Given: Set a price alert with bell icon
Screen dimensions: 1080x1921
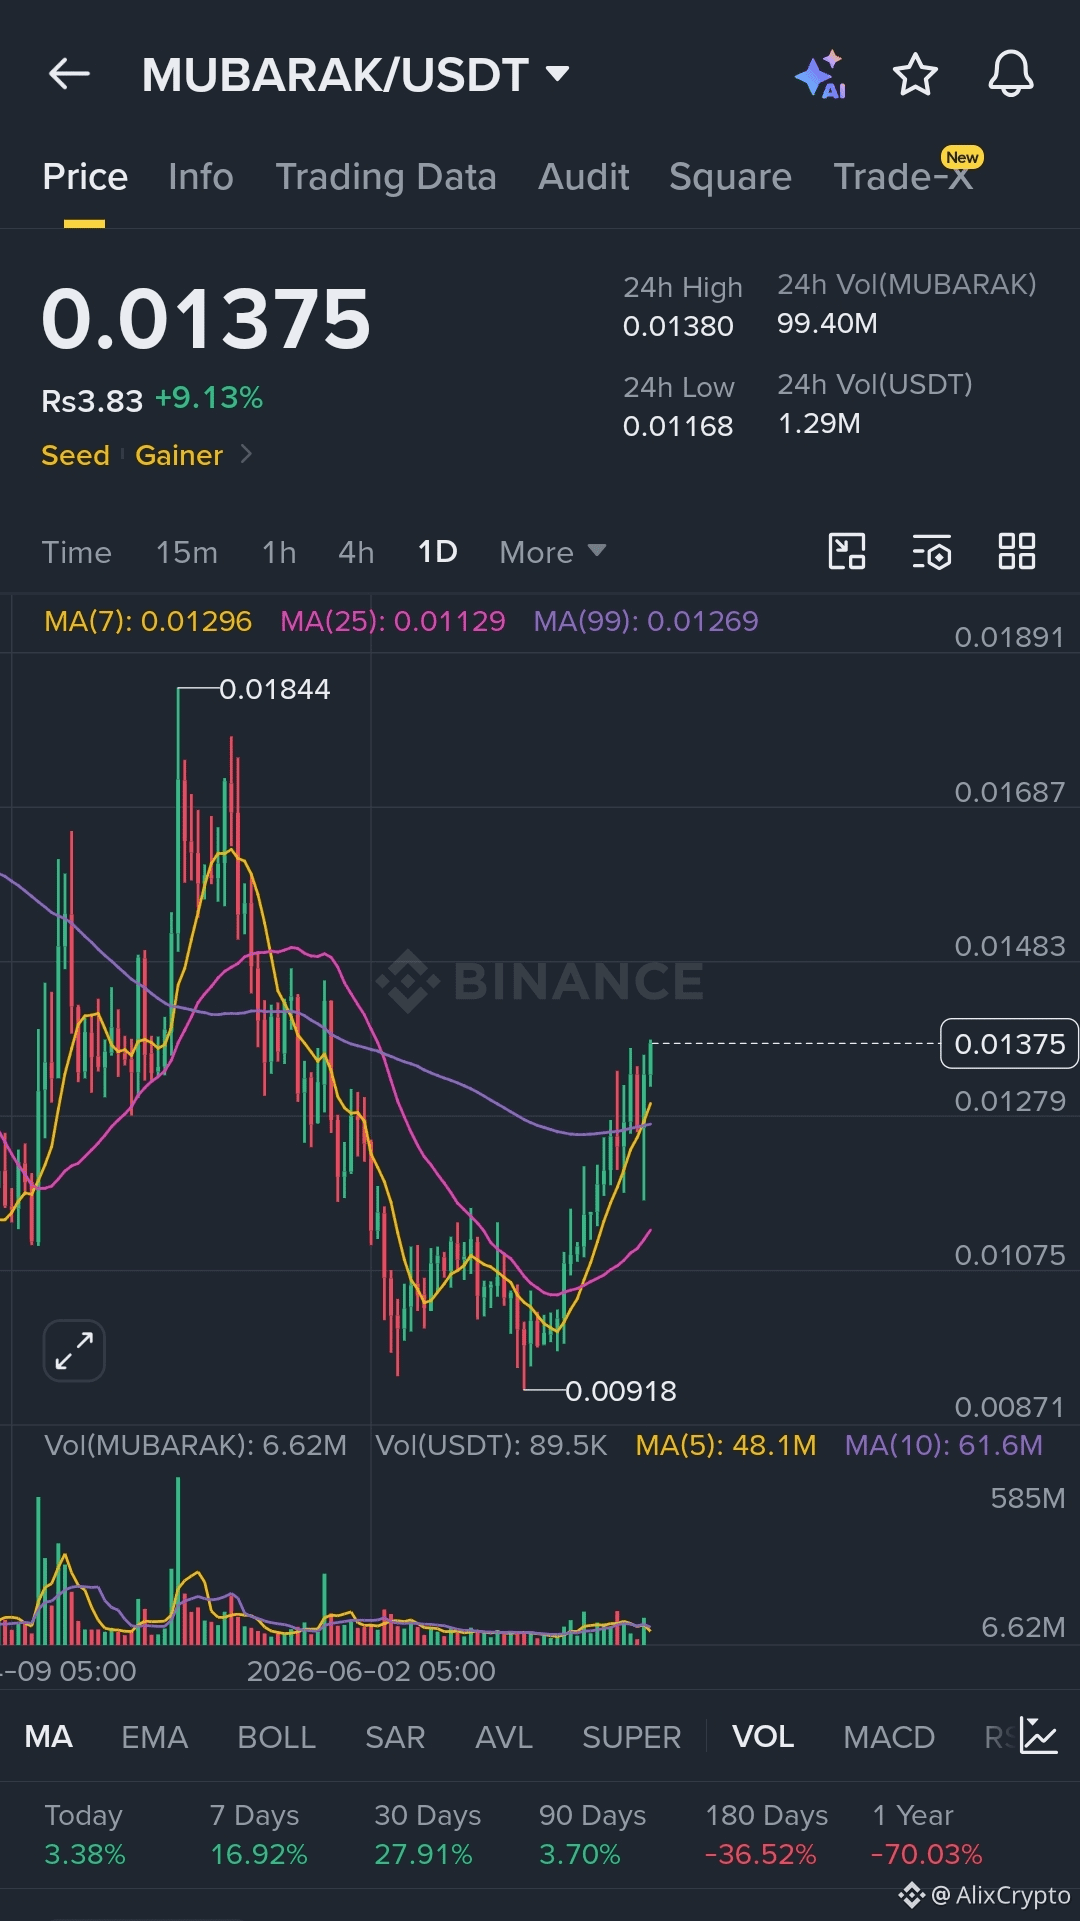Looking at the screenshot, I should click(x=1011, y=74).
